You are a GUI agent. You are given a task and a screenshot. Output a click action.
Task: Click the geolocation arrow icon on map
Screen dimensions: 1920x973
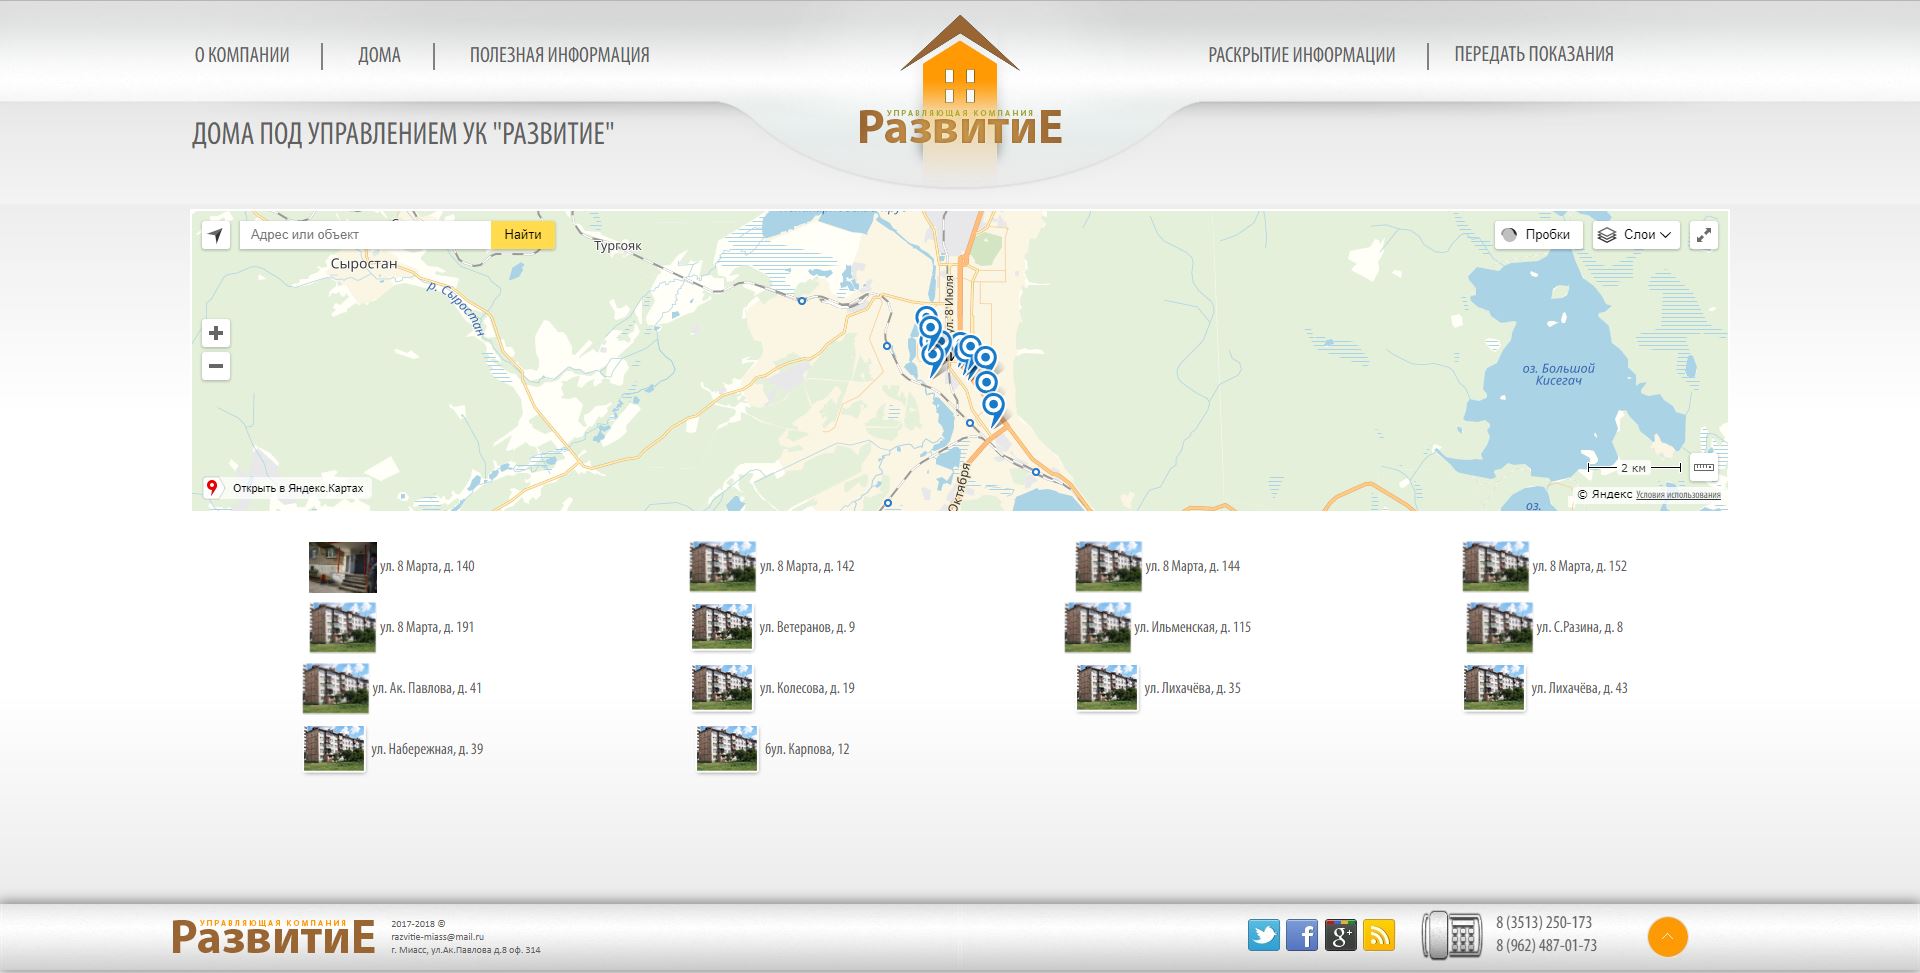click(216, 235)
